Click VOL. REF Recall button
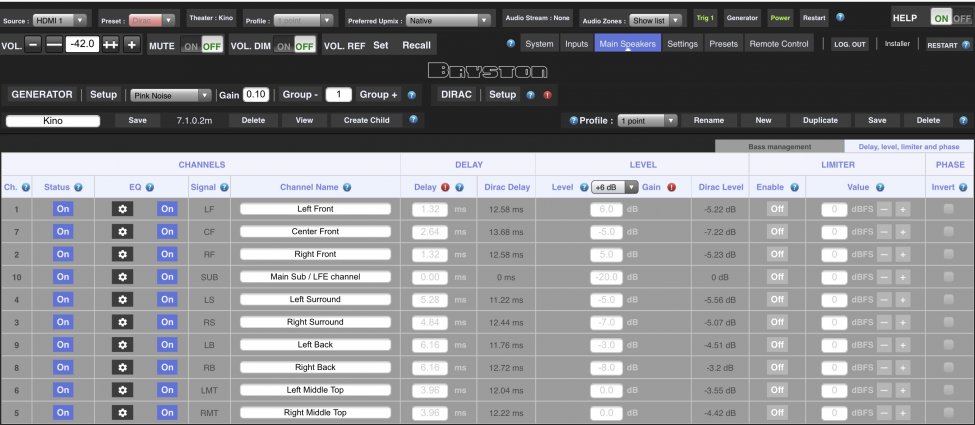This screenshot has height=425, width=975. (x=416, y=45)
